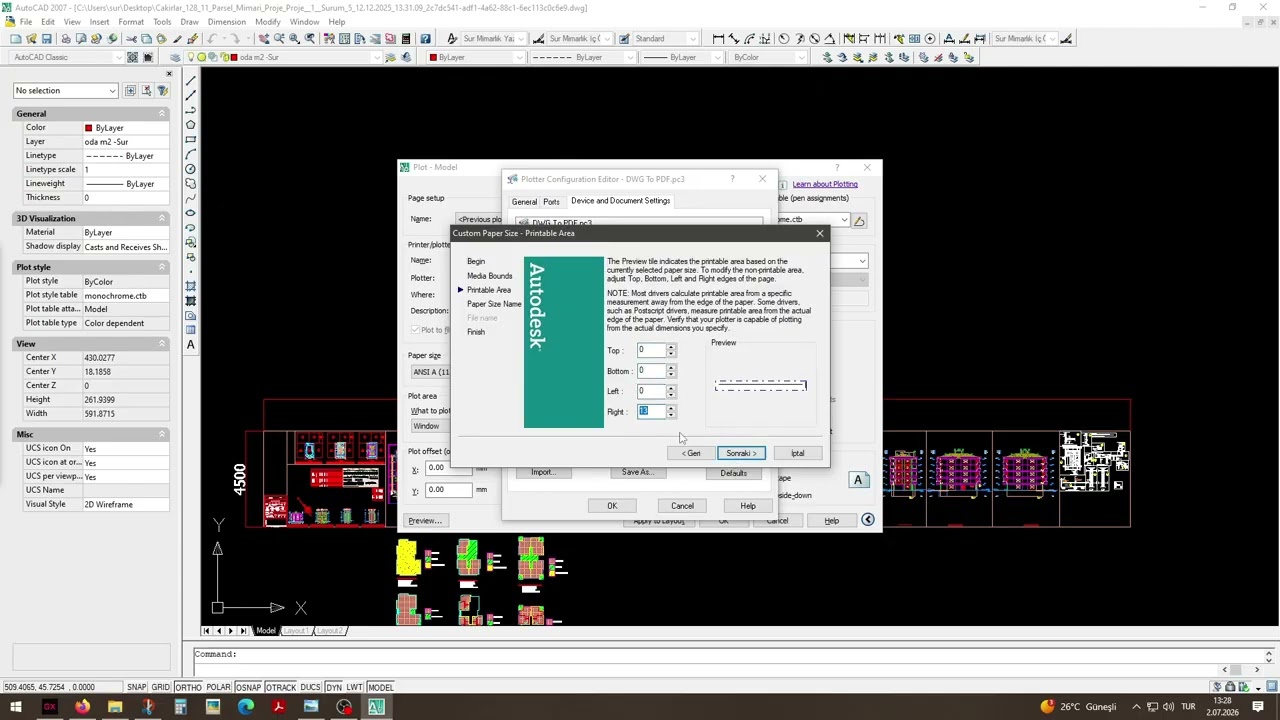Open the Learn about Plotting link
This screenshot has width=1280, height=720.
click(x=825, y=184)
